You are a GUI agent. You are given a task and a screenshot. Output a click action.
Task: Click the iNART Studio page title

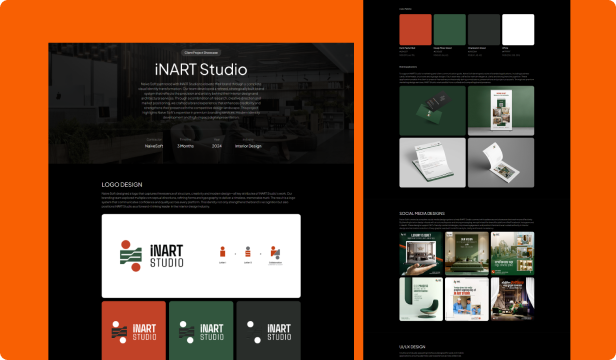click(201, 70)
